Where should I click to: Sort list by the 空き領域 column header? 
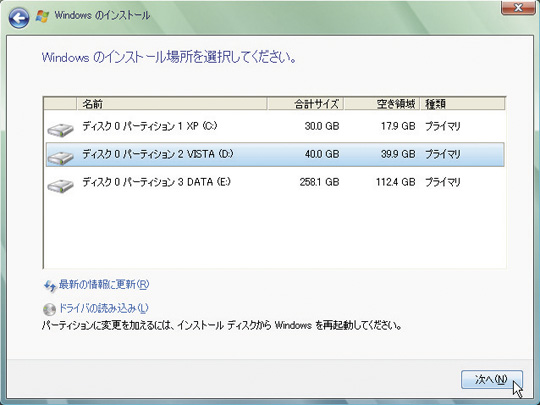click(382, 104)
